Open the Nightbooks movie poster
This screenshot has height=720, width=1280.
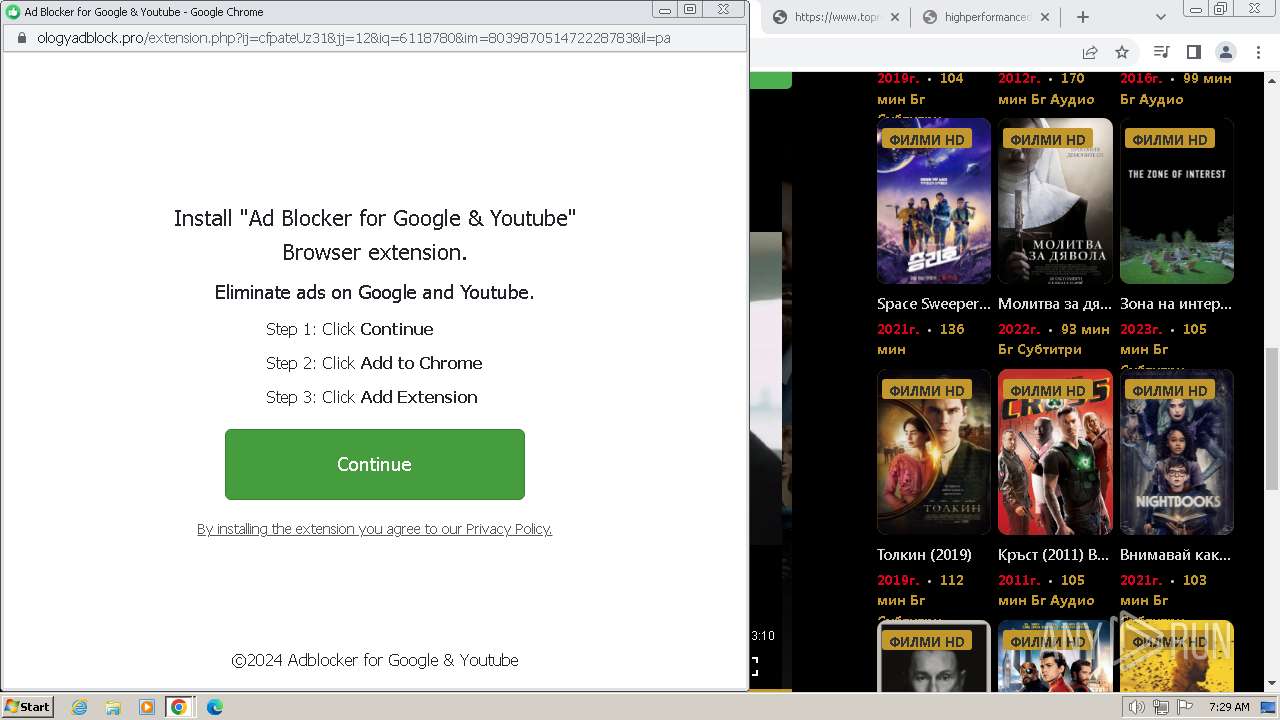[1176, 452]
